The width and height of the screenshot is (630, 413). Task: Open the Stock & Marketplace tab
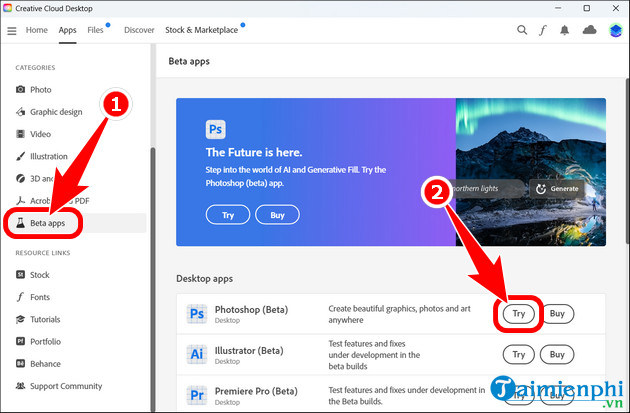point(201,30)
